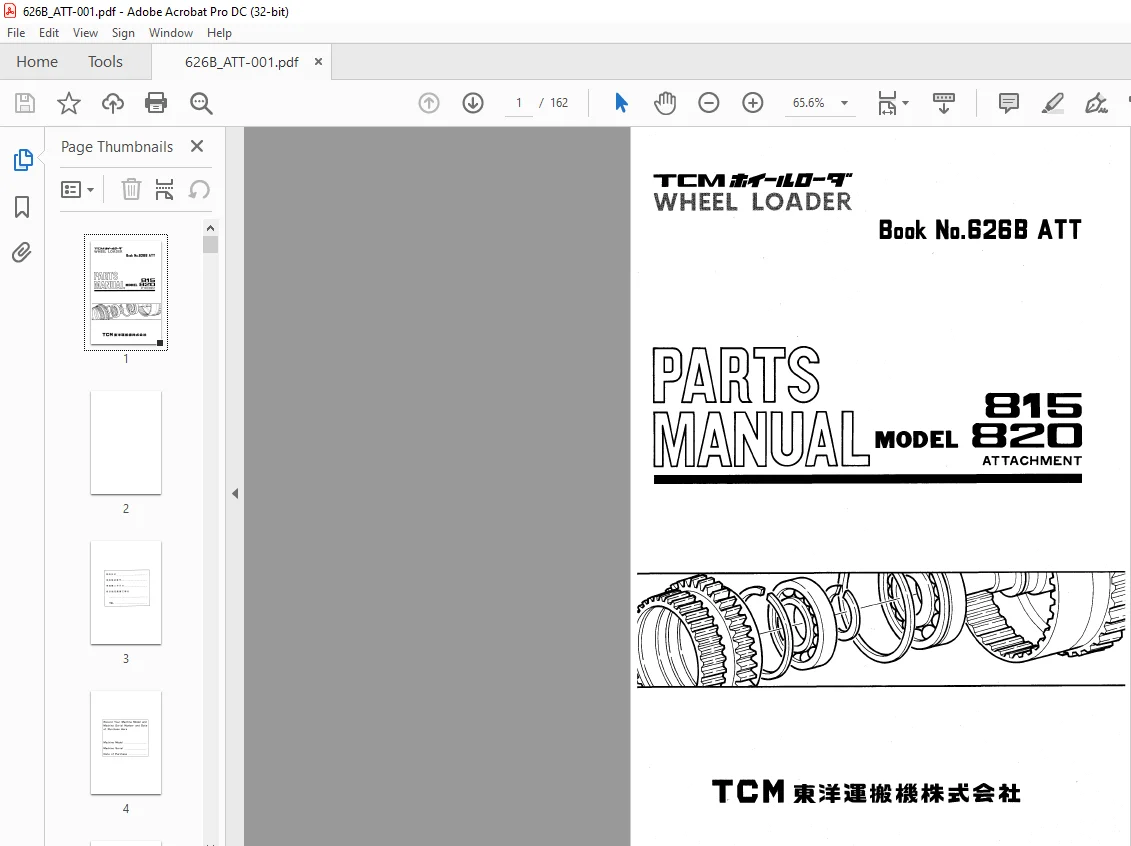Click the Save file icon
Screen dimensions: 1131x846
[x=25, y=103]
